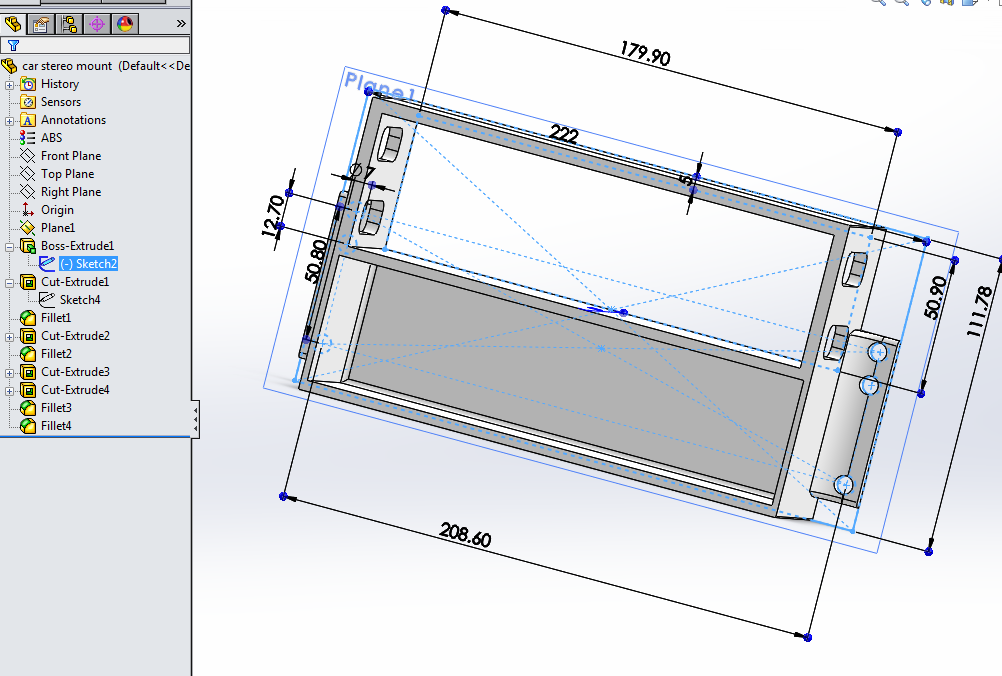Open the DimXpertManager tab icon
Viewport: 1002px width, 676px height.
[x=97, y=23]
